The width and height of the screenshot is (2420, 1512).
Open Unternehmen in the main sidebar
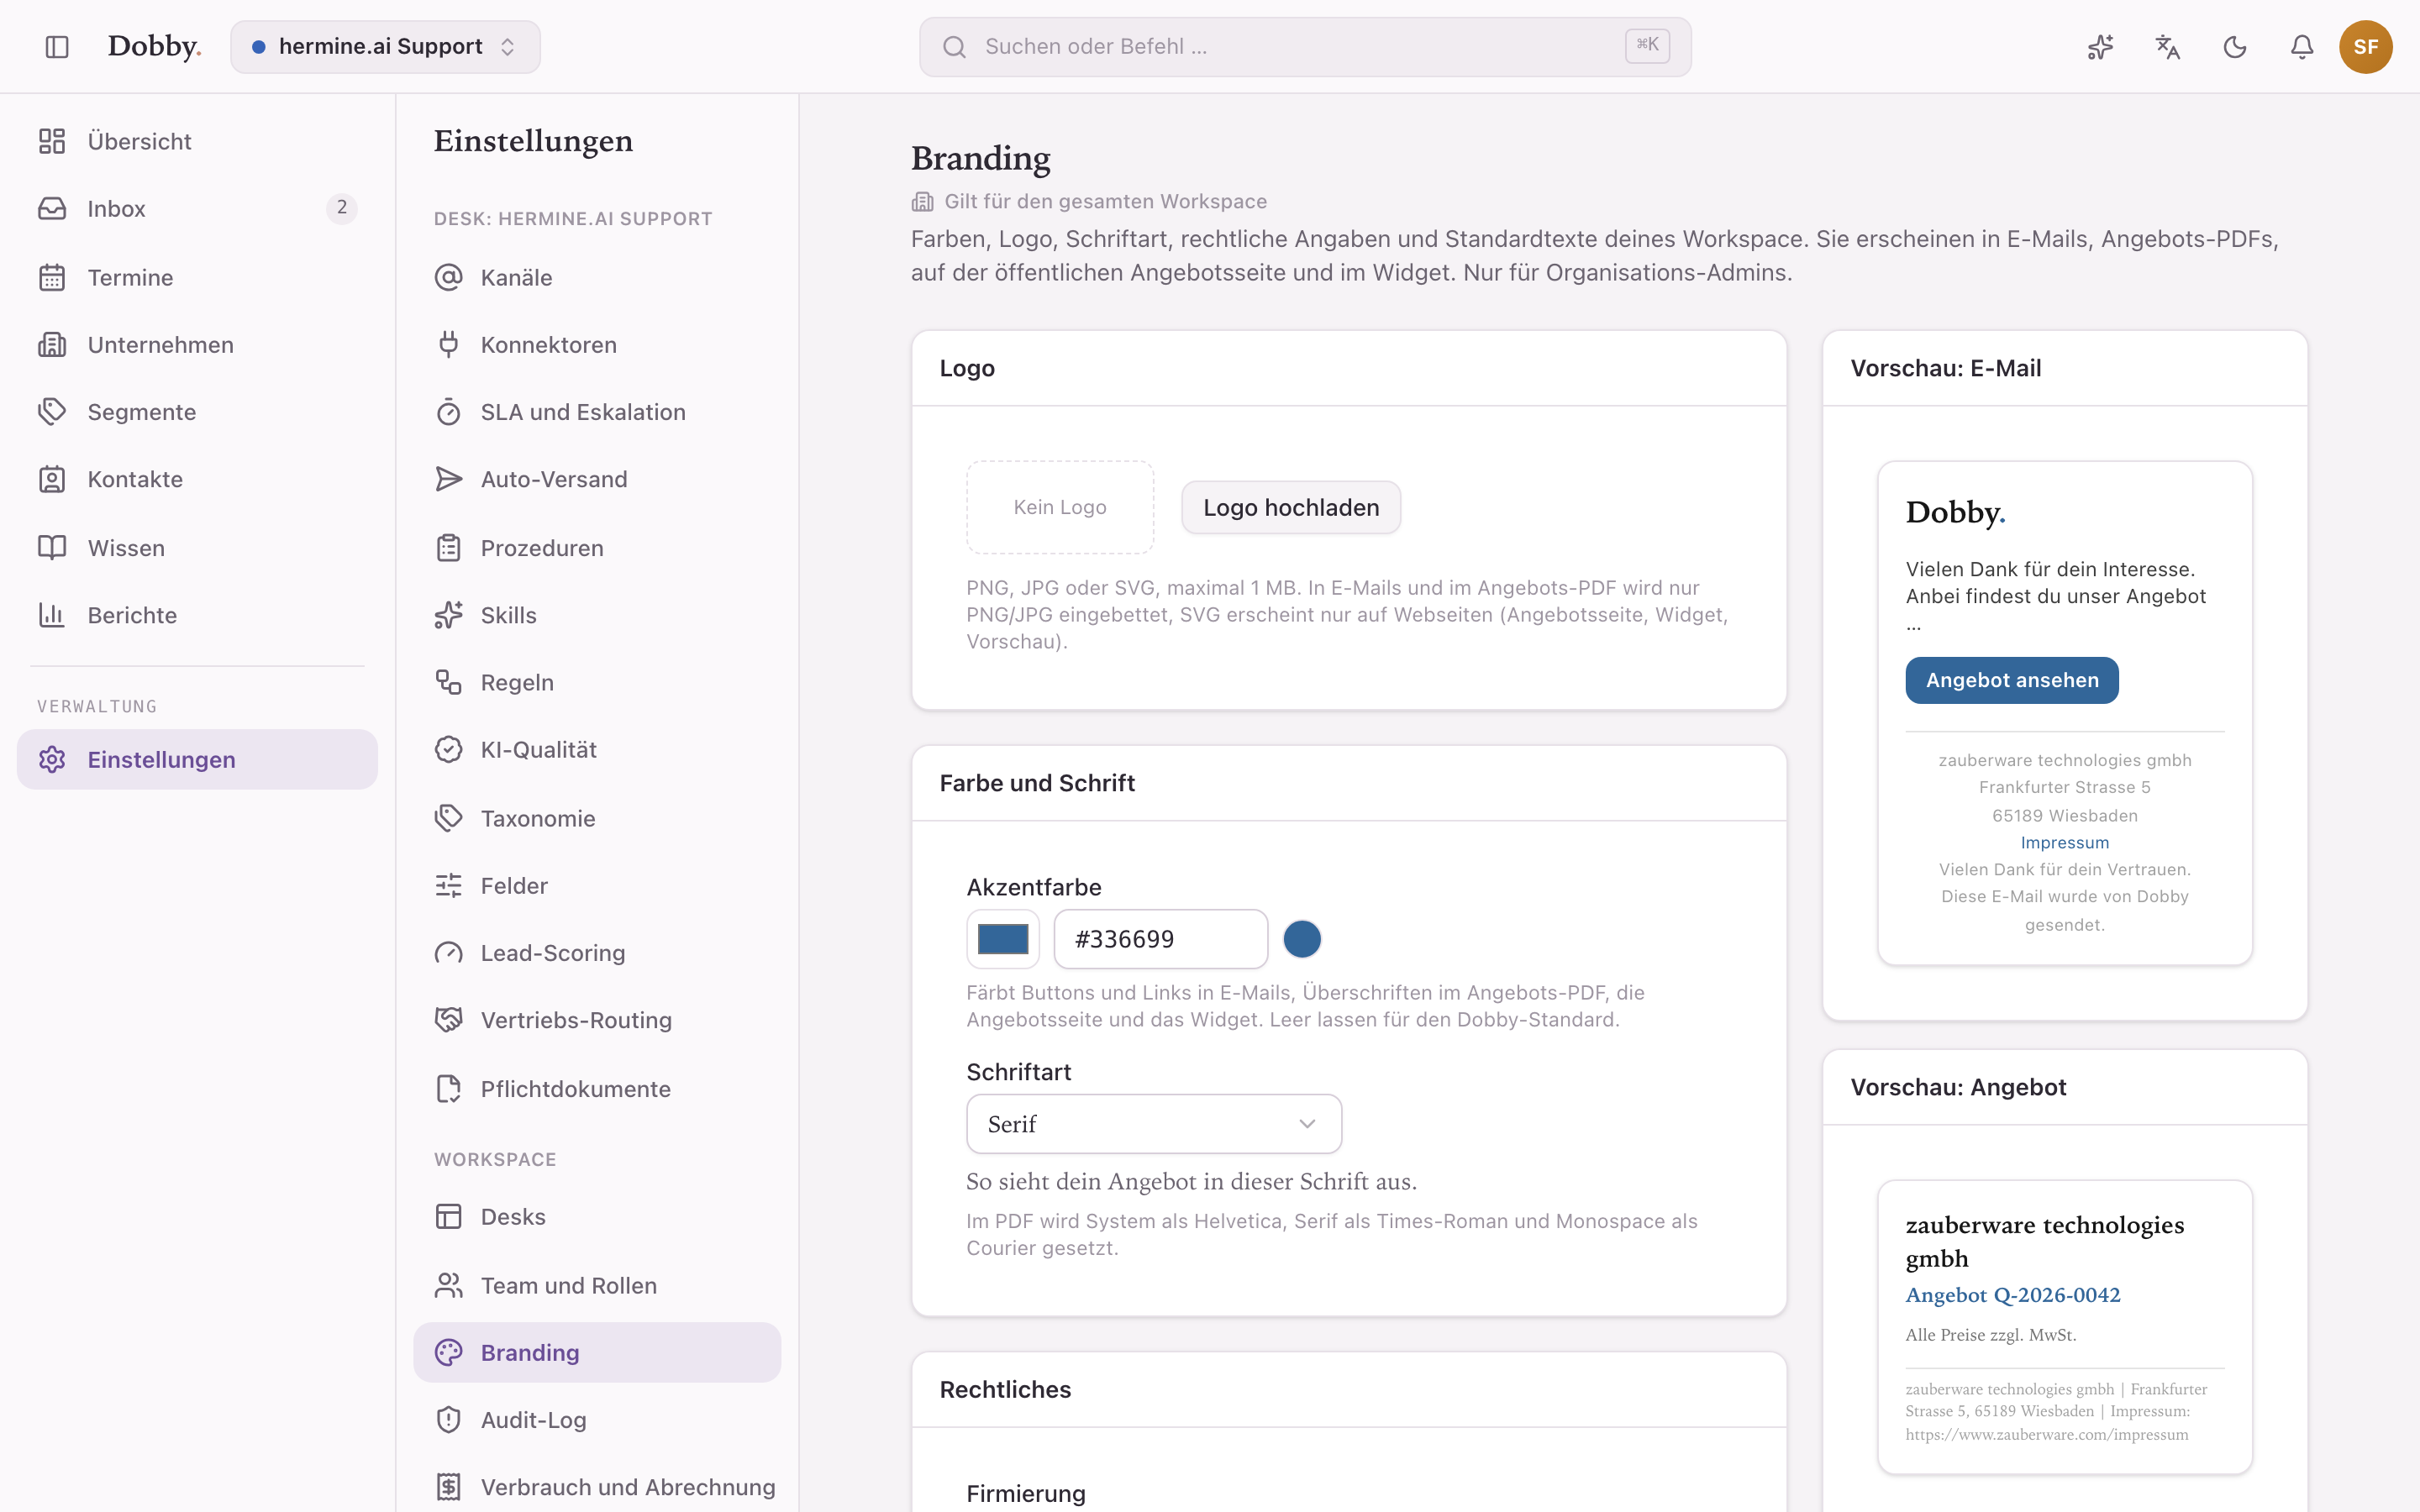click(197, 344)
